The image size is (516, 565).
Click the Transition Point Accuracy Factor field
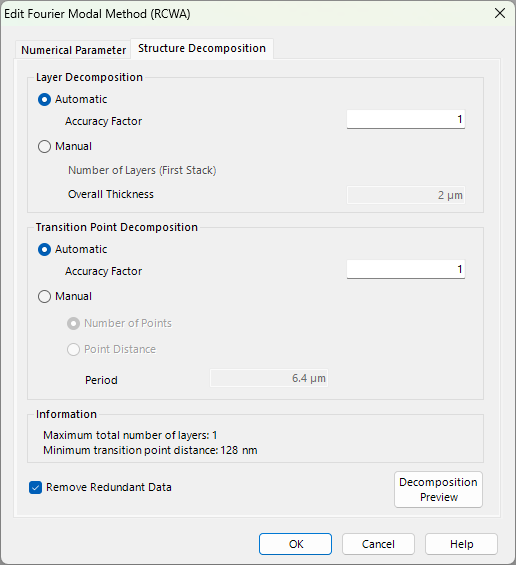(x=406, y=269)
